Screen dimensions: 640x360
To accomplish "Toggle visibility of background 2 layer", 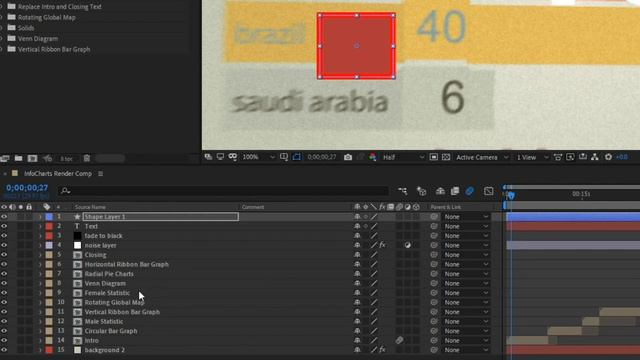I will pos(4,350).
